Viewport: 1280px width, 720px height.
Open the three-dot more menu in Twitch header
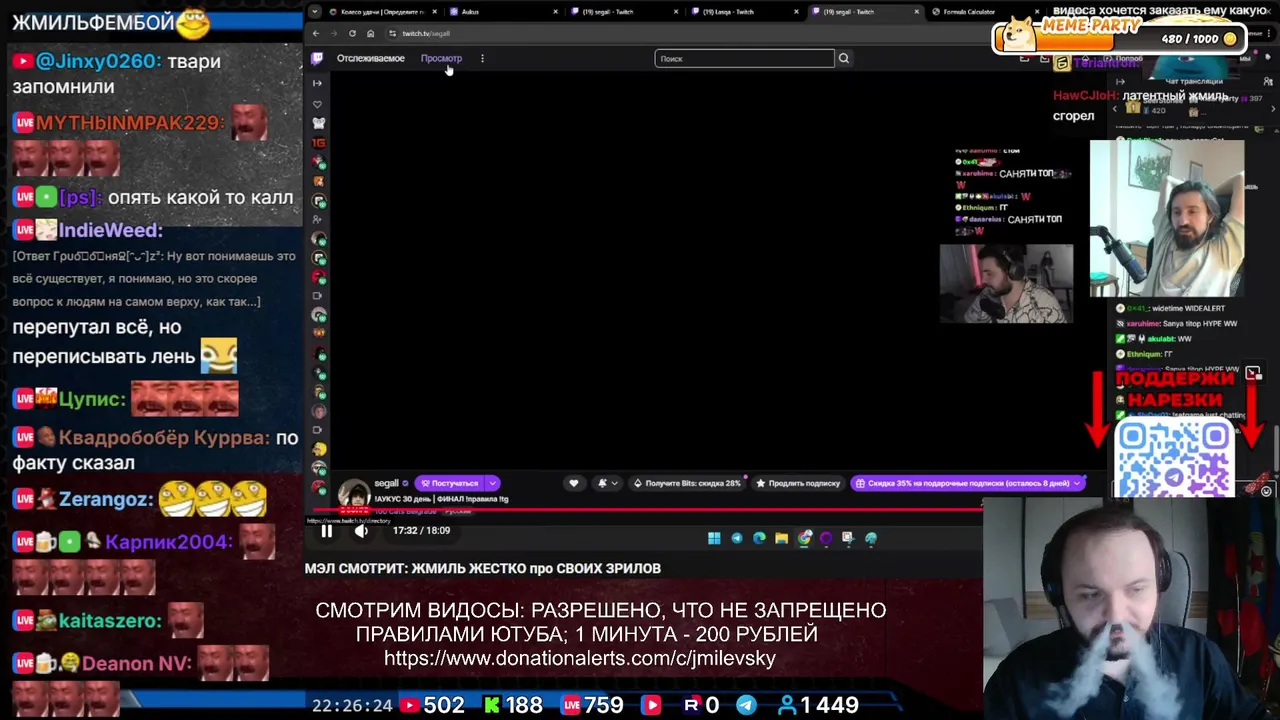pos(482,58)
